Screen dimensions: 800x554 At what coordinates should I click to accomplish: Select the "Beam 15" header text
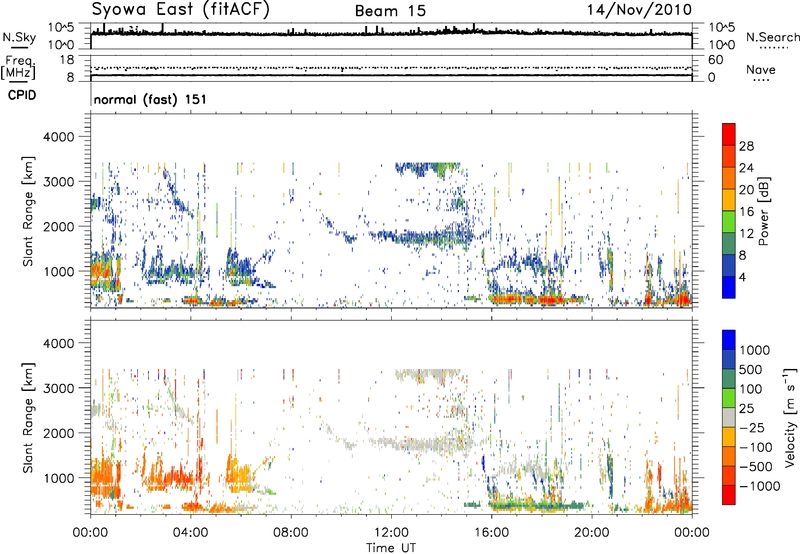(390, 11)
